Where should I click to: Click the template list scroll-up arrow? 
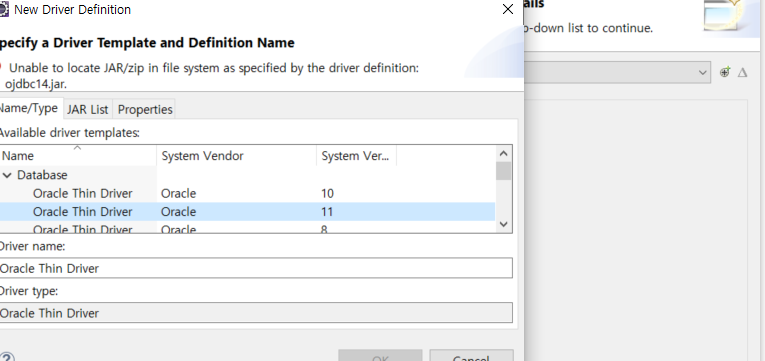[x=504, y=154]
